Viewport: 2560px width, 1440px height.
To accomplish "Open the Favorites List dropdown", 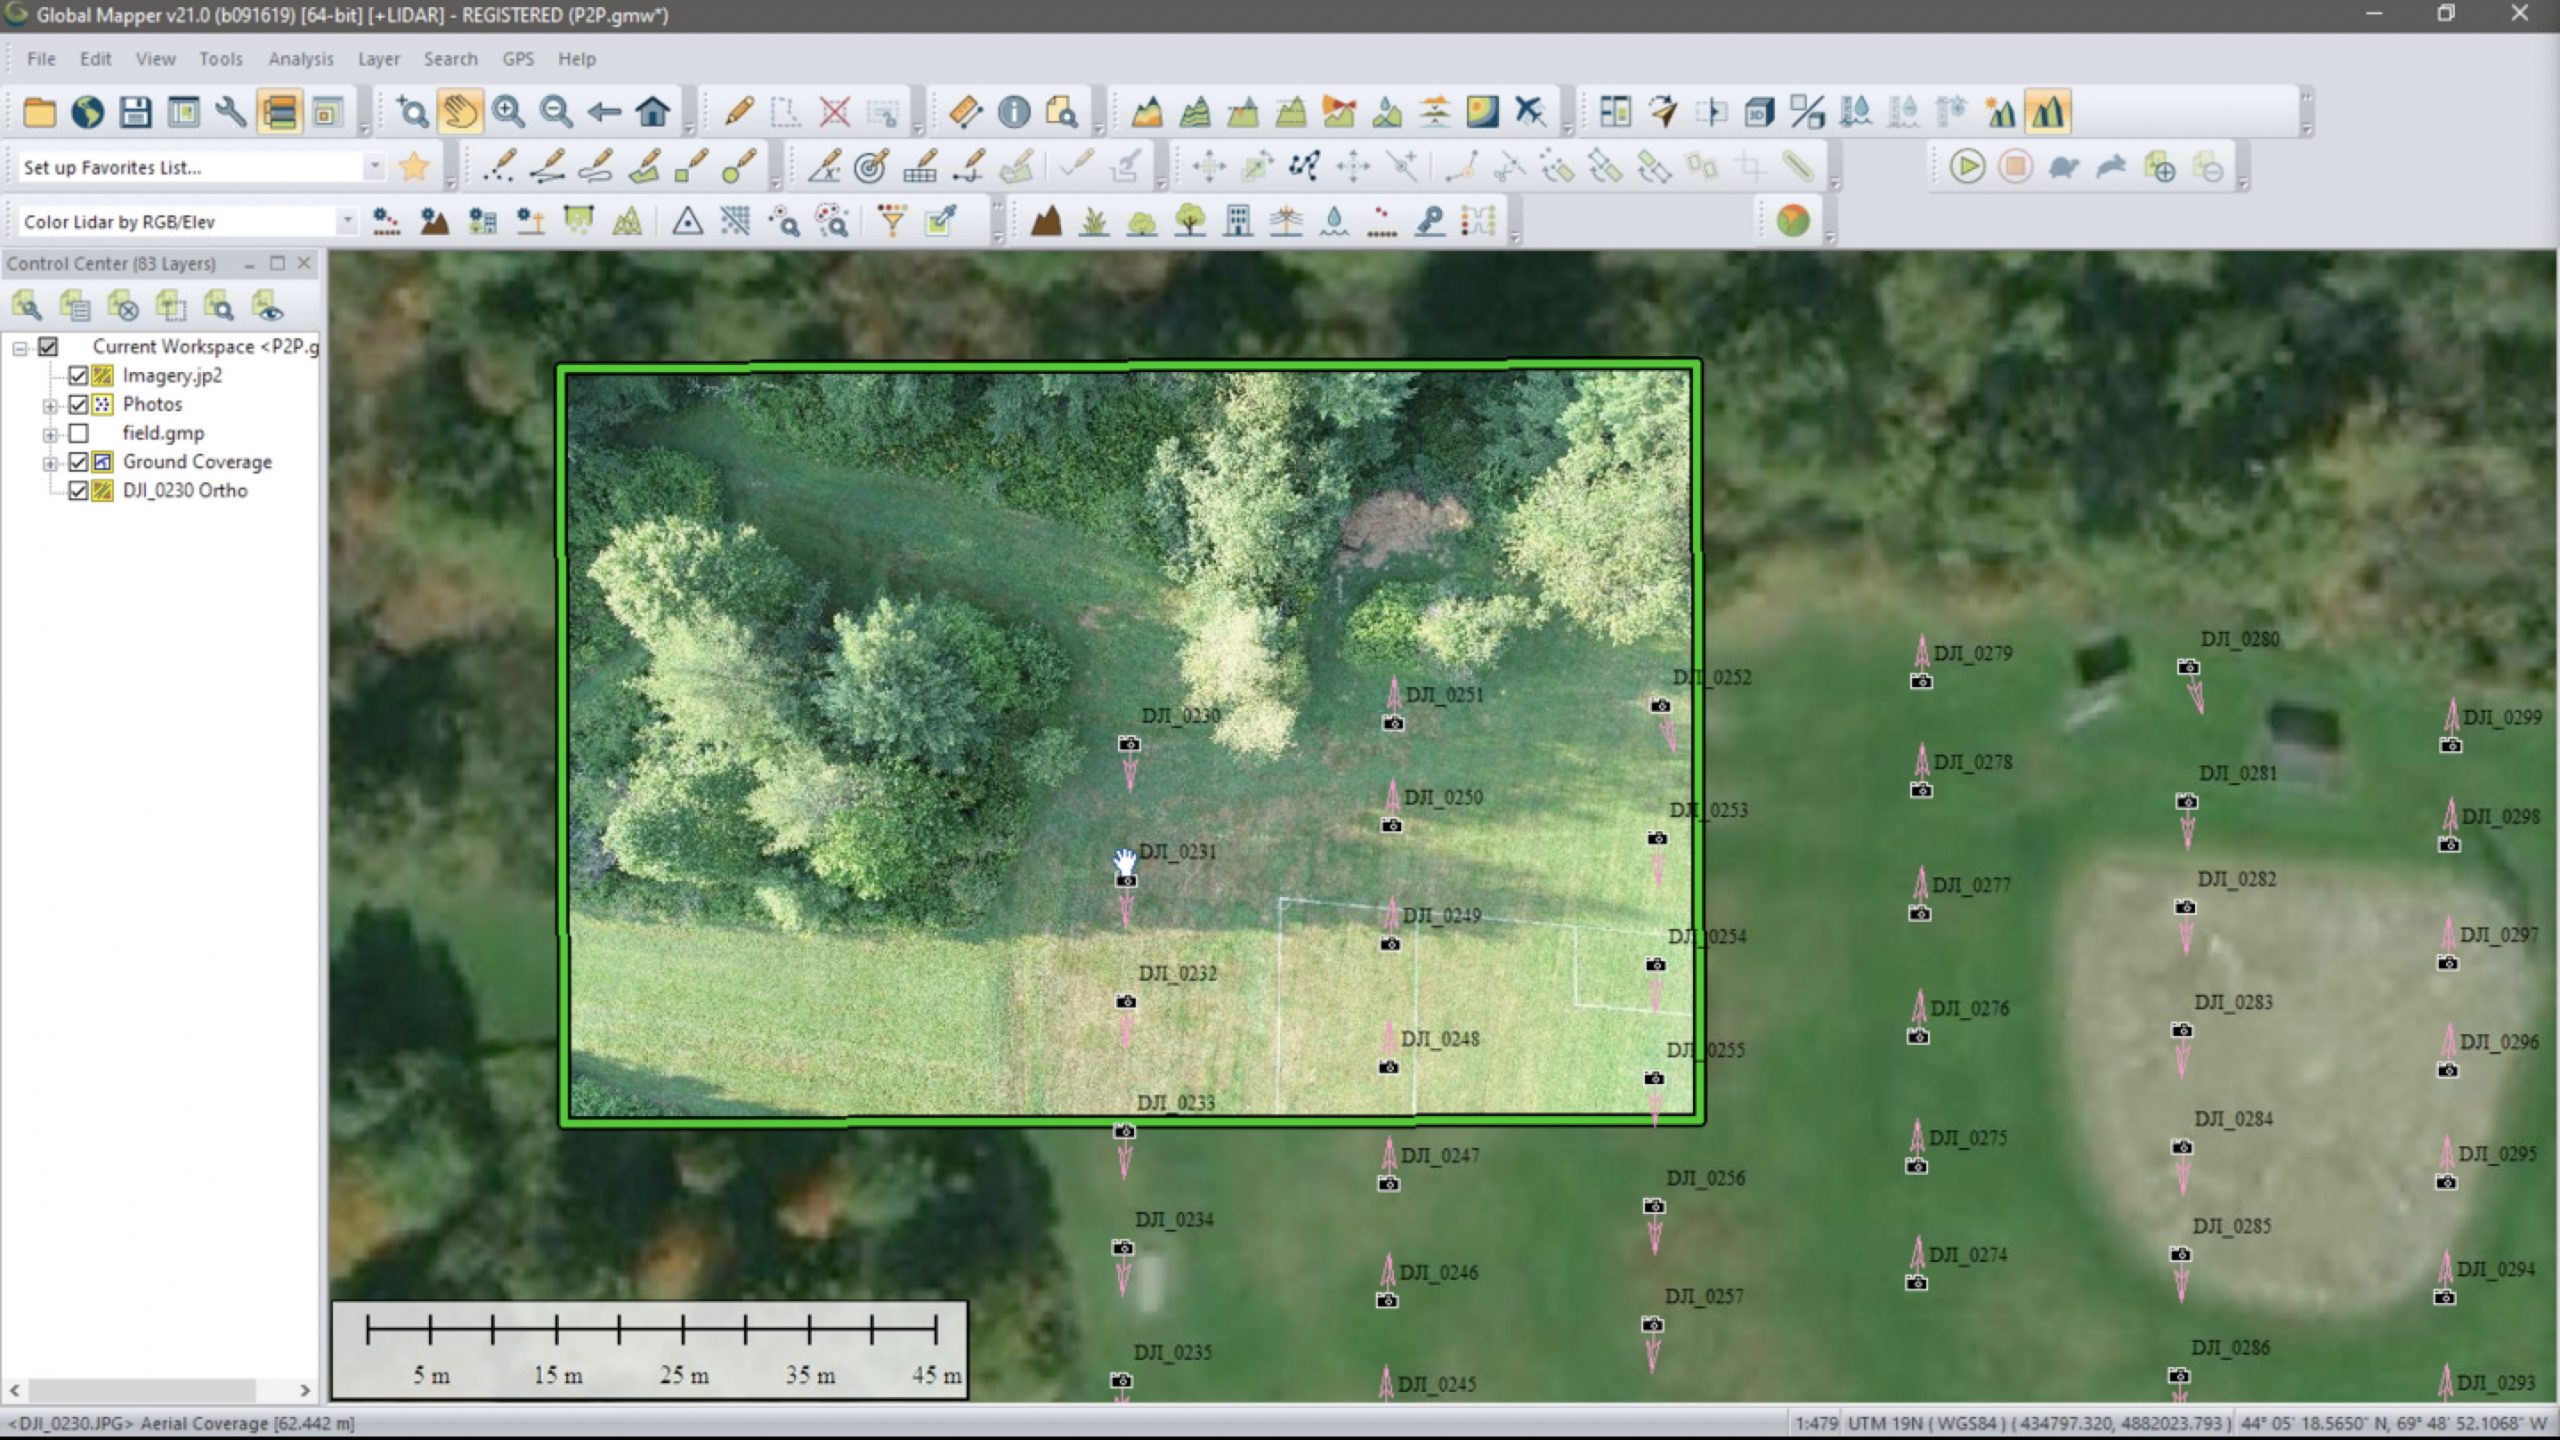I will pos(374,166).
